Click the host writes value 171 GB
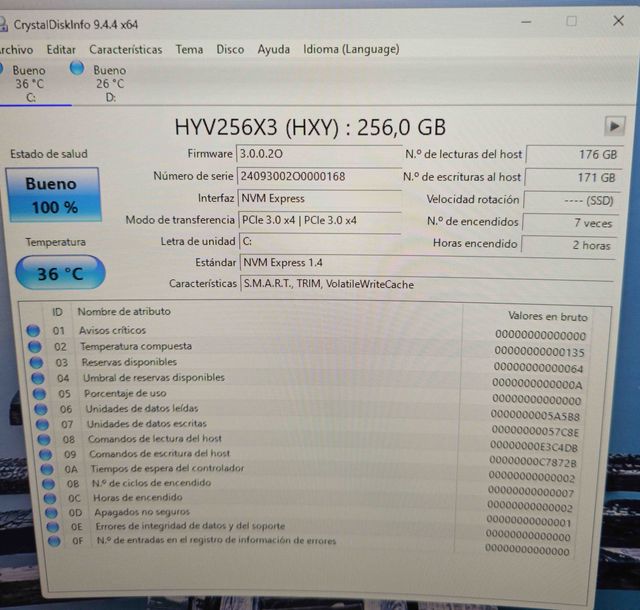640x610 pixels. click(573, 178)
